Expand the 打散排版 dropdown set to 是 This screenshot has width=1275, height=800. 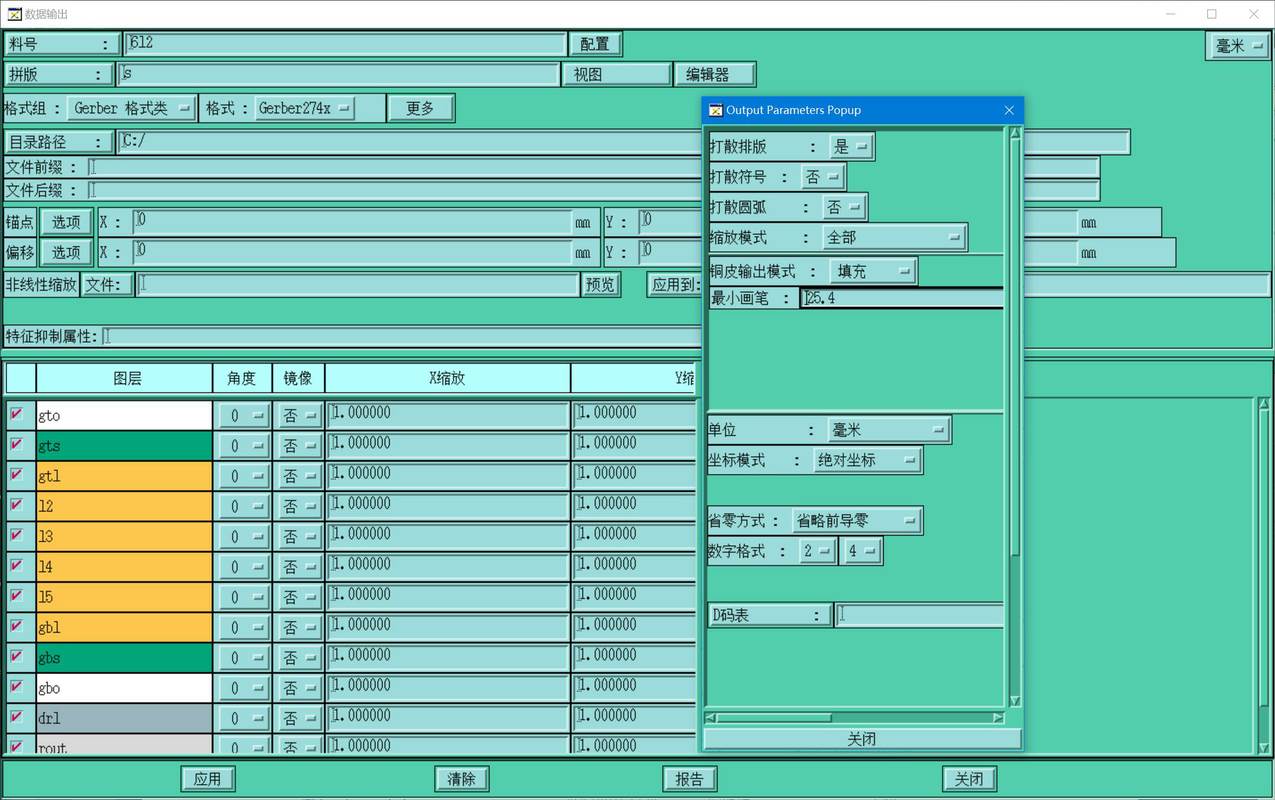tap(850, 146)
